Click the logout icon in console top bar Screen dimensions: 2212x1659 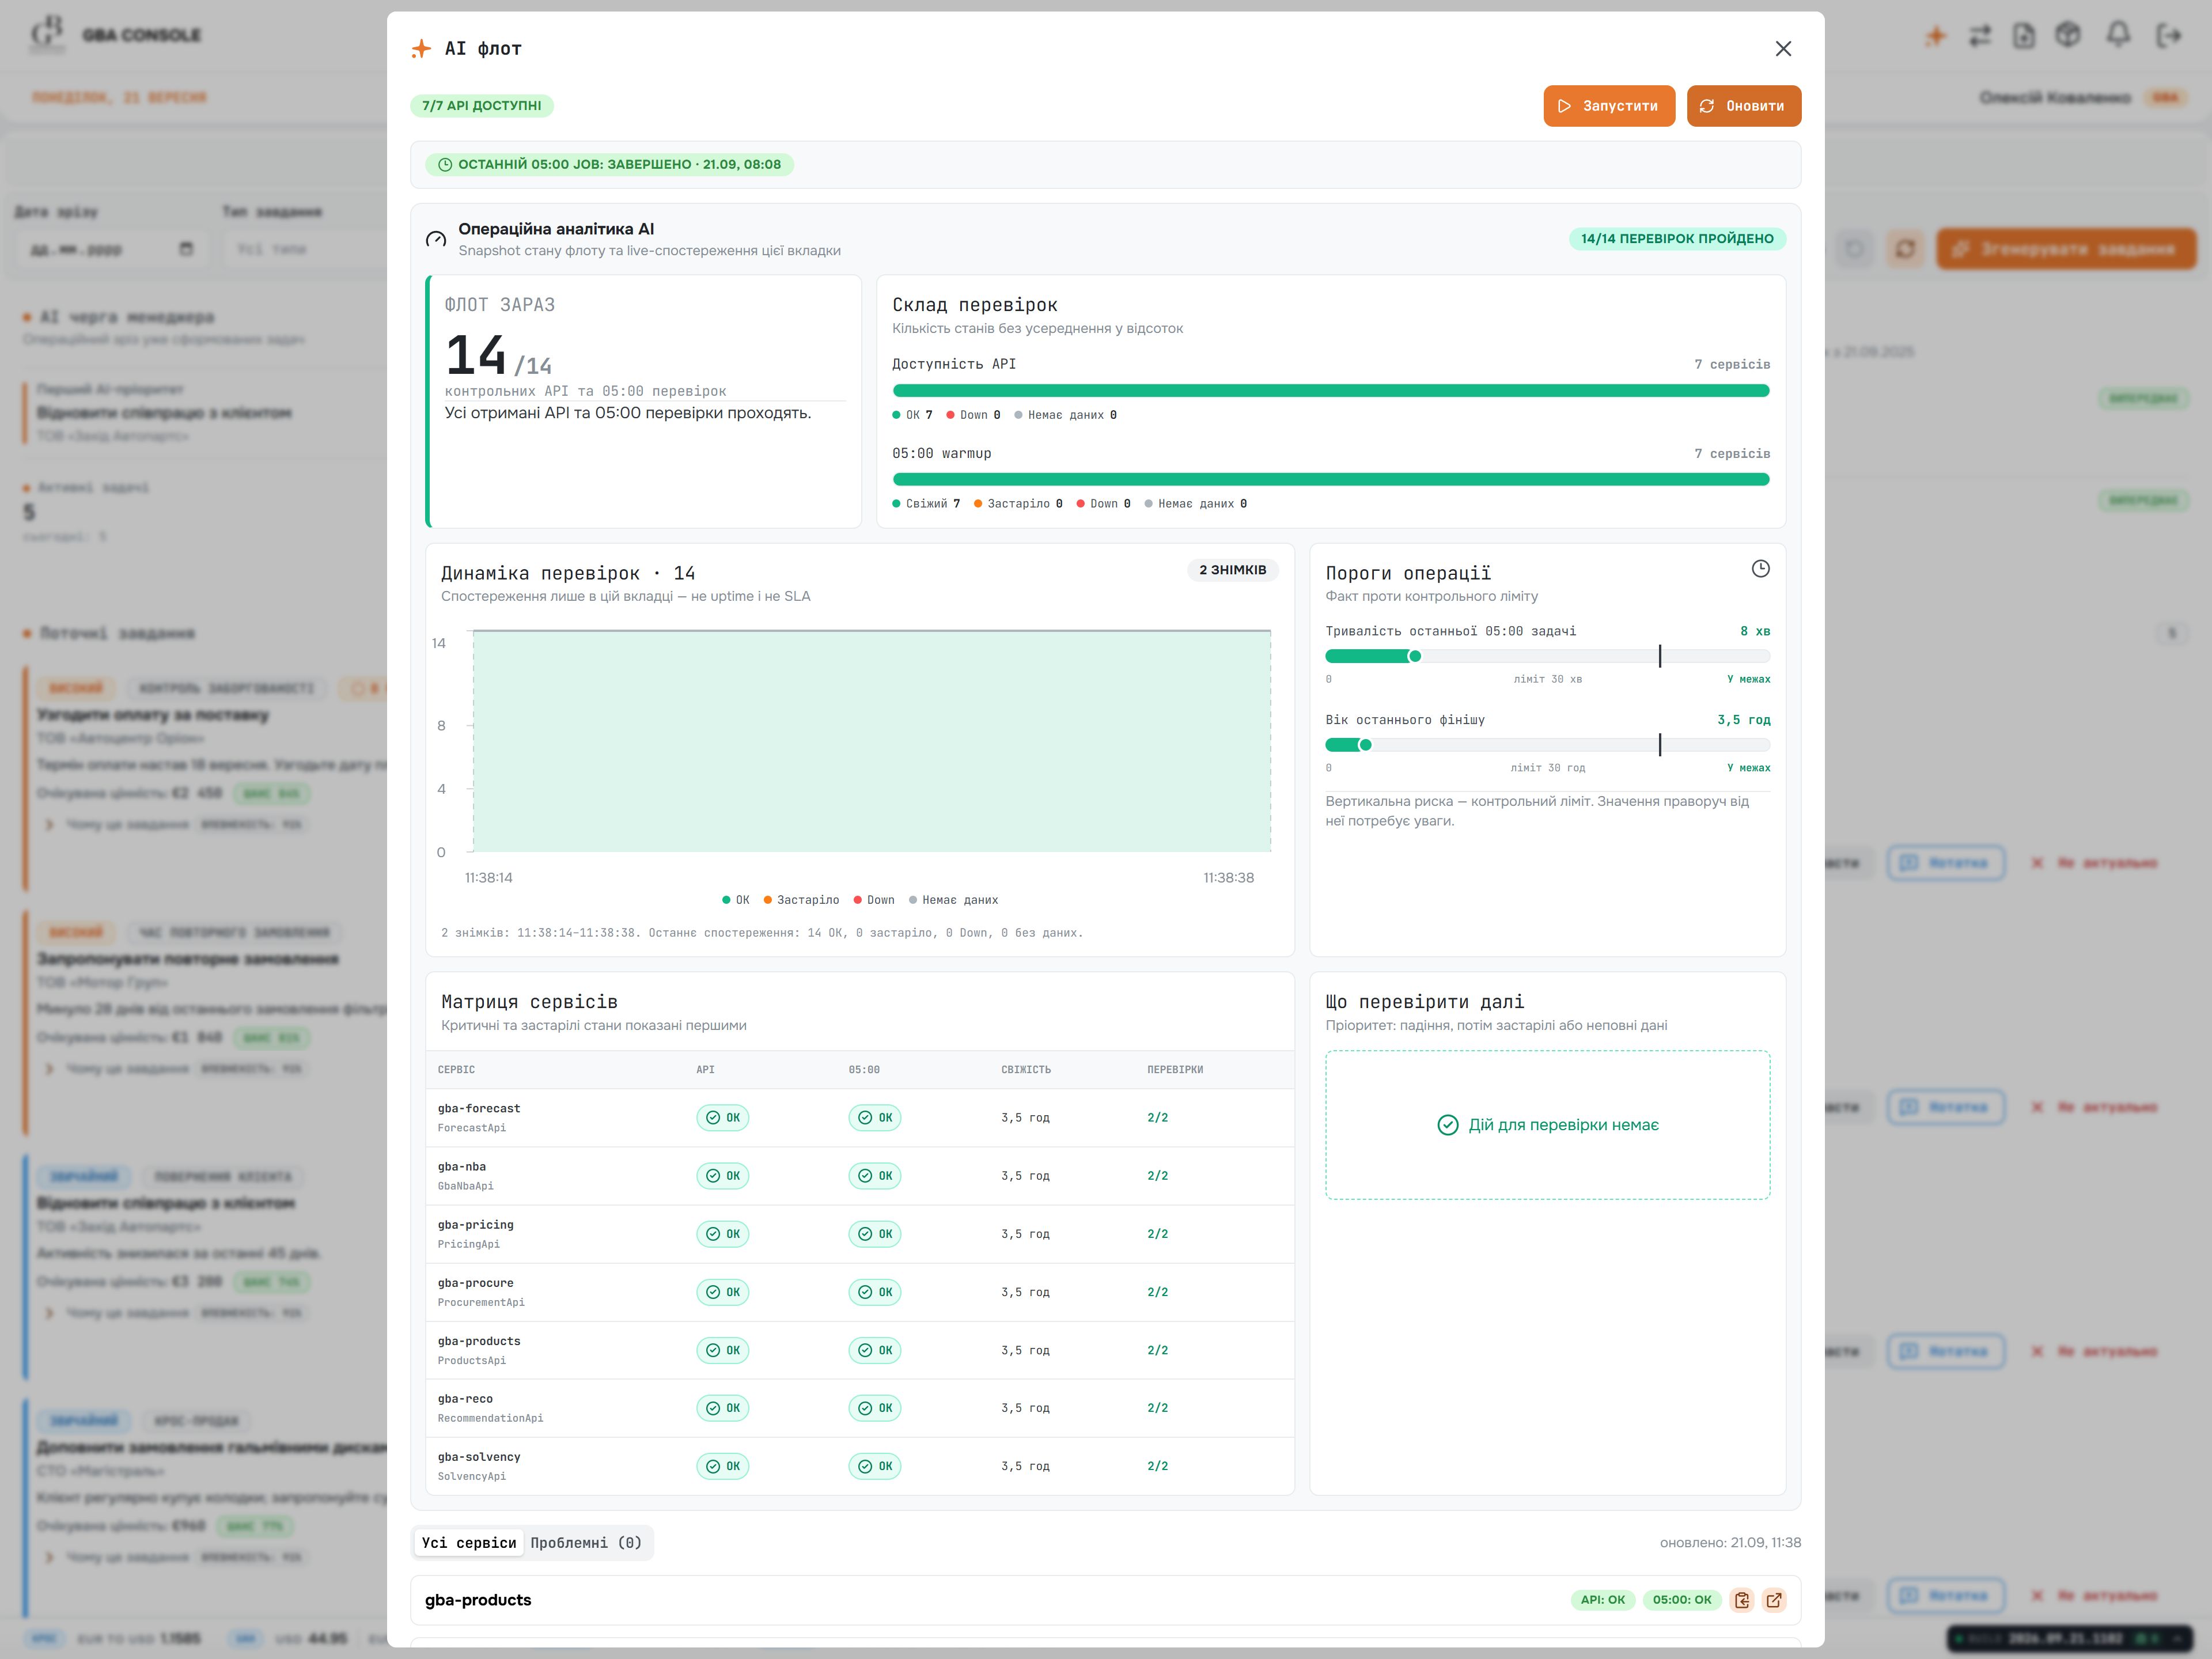click(2168, 36)
